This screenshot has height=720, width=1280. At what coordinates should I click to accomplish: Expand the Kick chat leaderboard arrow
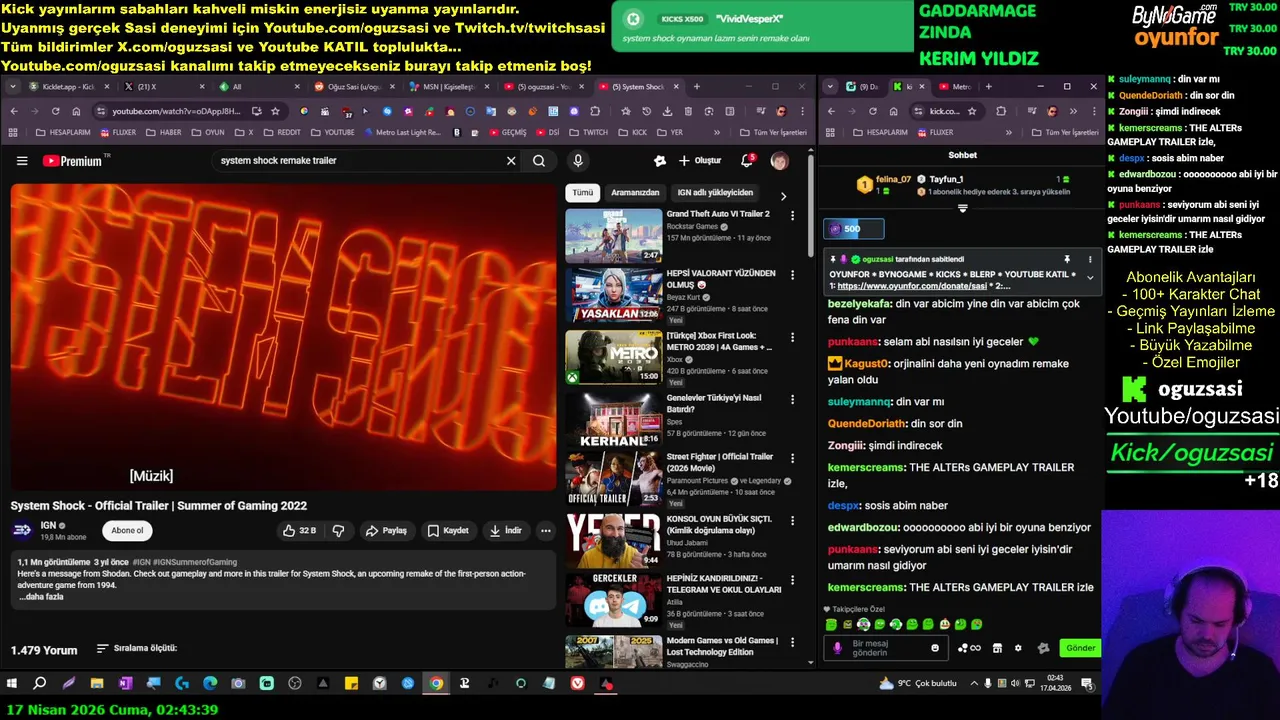tap(962, 209)
